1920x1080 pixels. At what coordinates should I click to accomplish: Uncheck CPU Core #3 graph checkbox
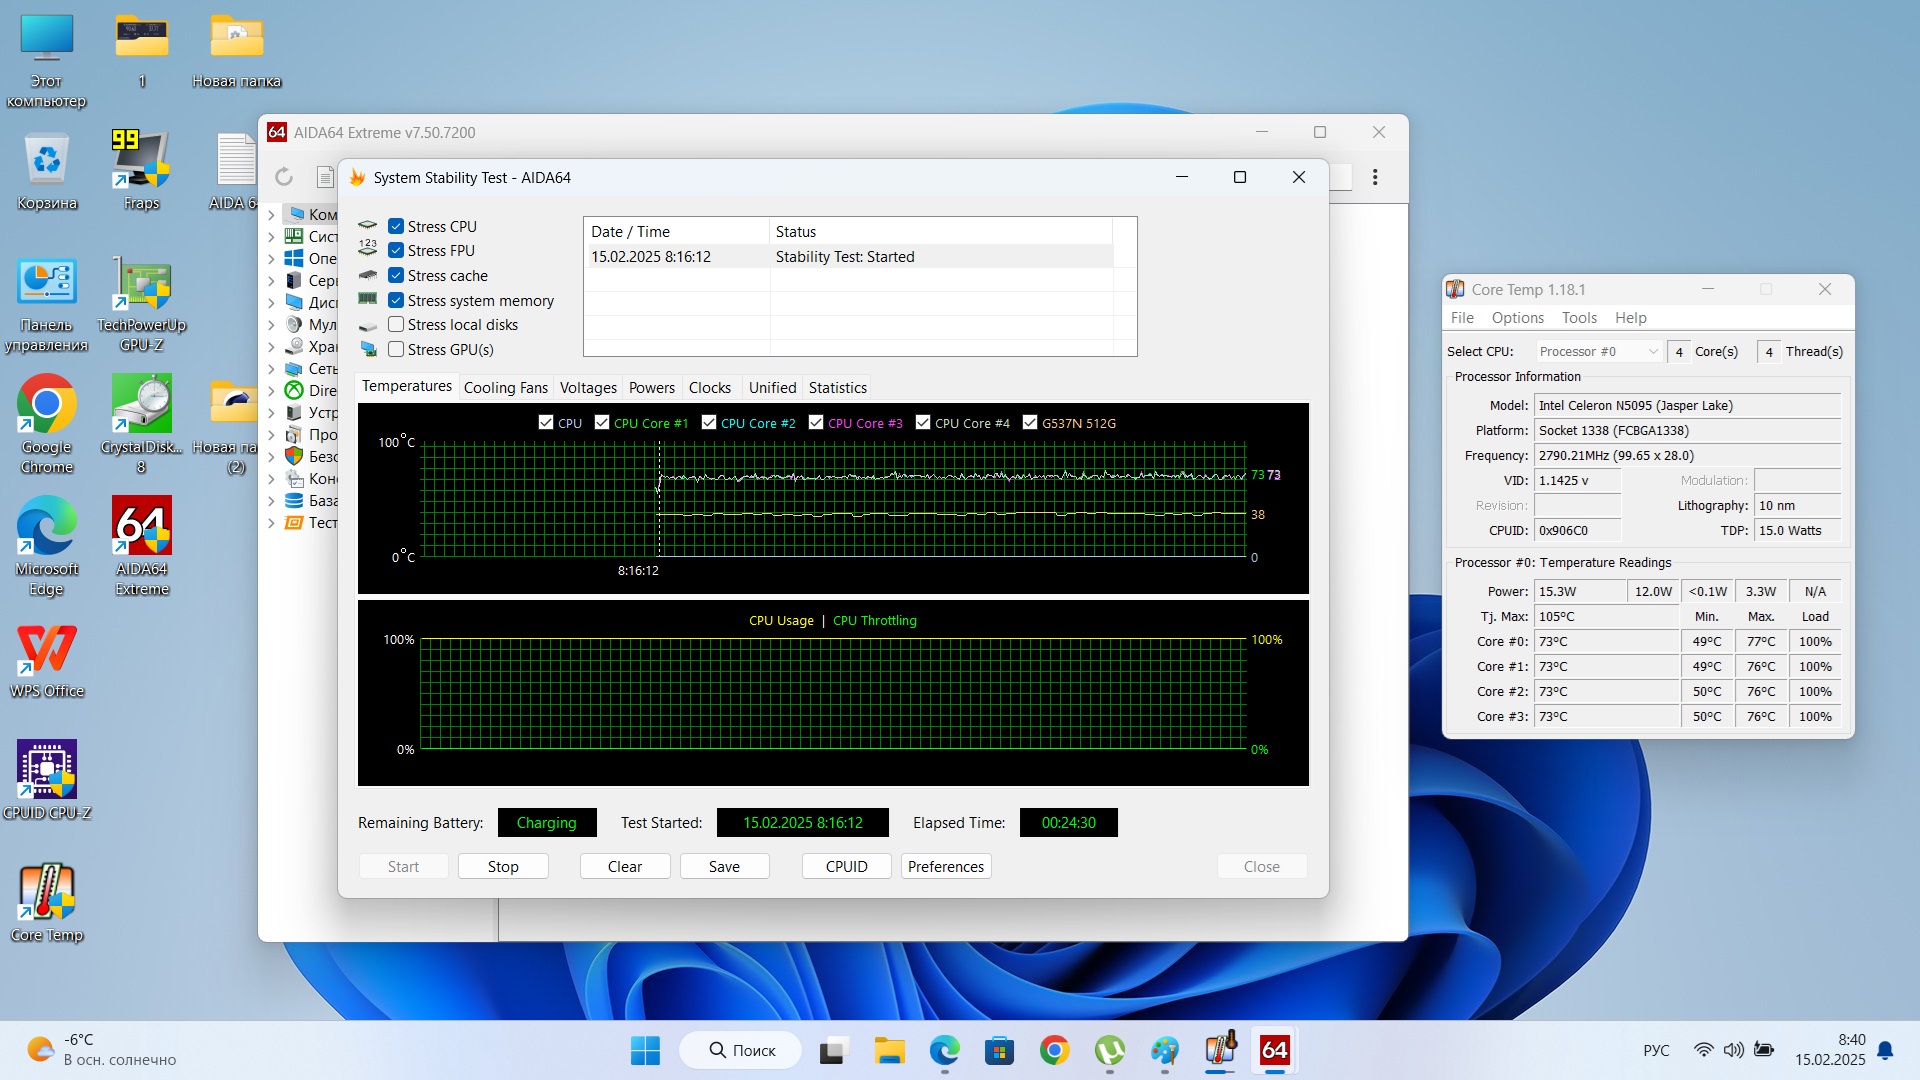pyautogui.click(x=816, y=423)
